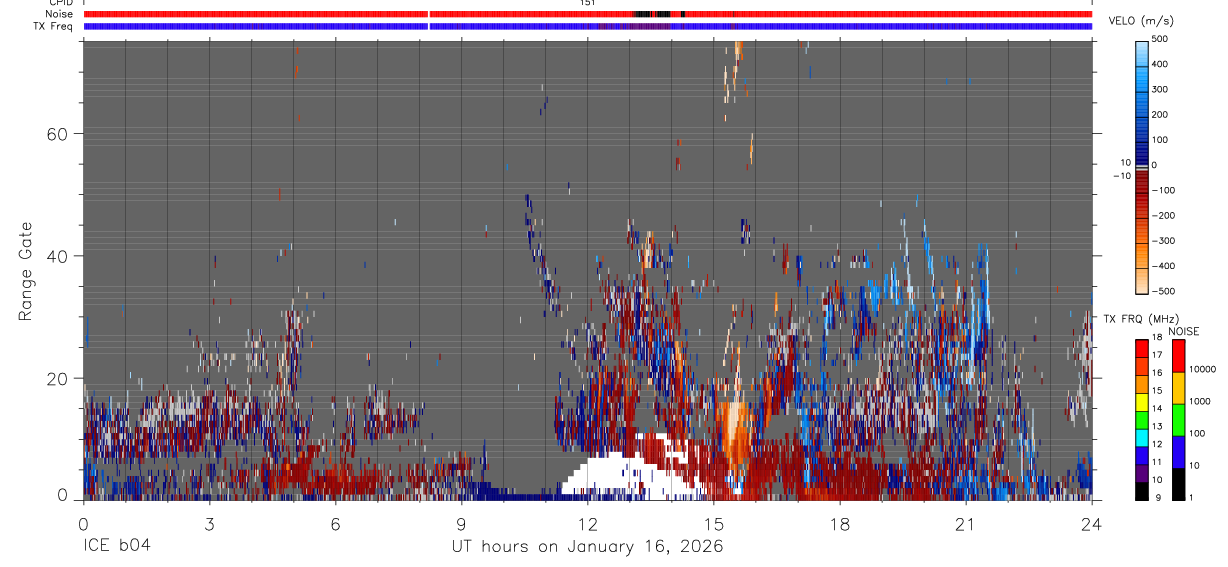
Task: Click the '-500' label on the velocity scale
Action: pos(1162,291)
